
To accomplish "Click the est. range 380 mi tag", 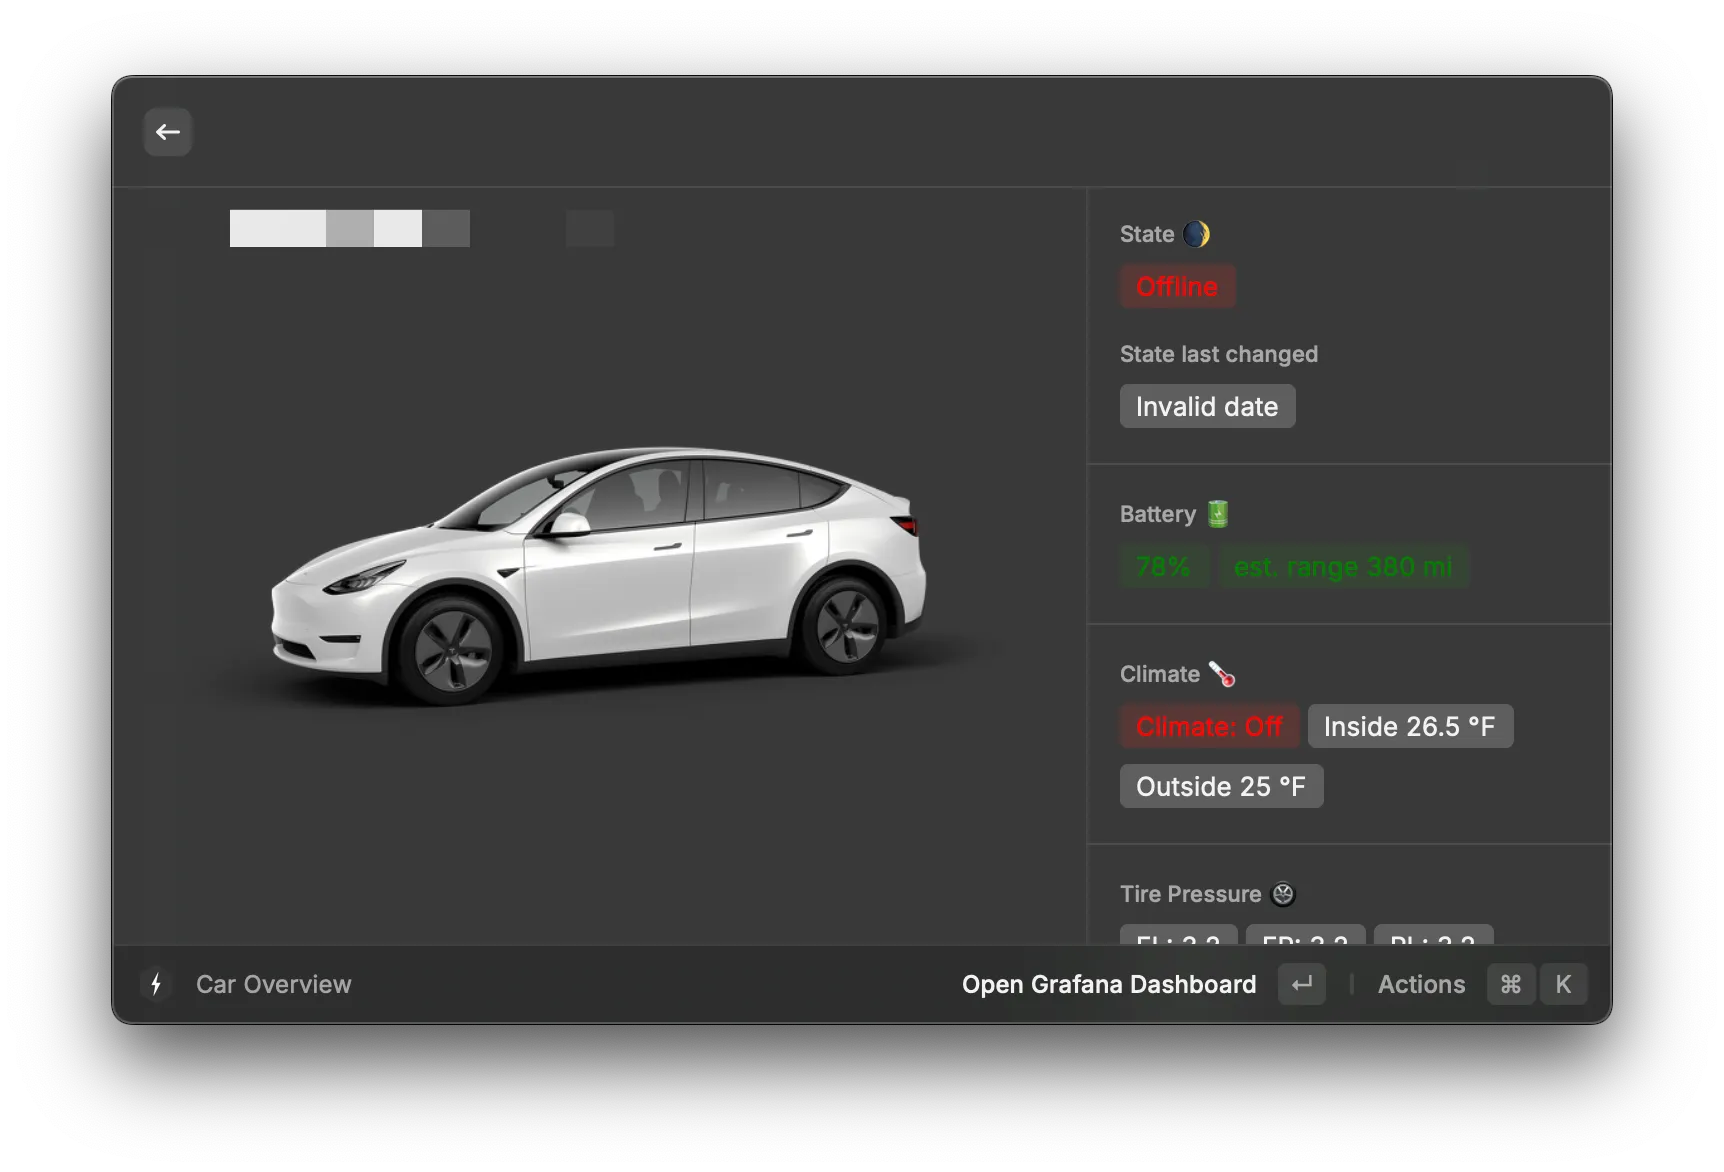I will pyautogui.click(x=1342, y=567).
